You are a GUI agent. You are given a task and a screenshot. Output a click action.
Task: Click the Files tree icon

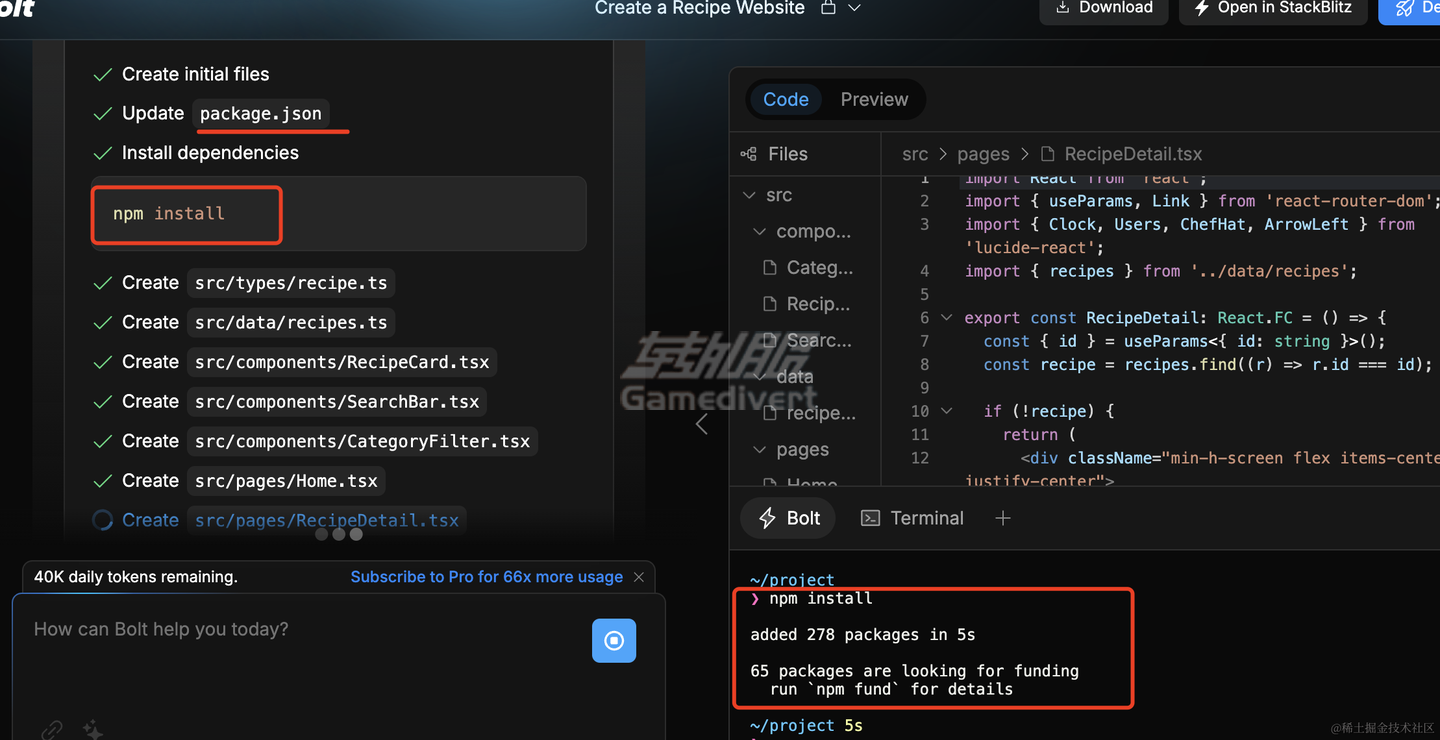pos(748,154)
